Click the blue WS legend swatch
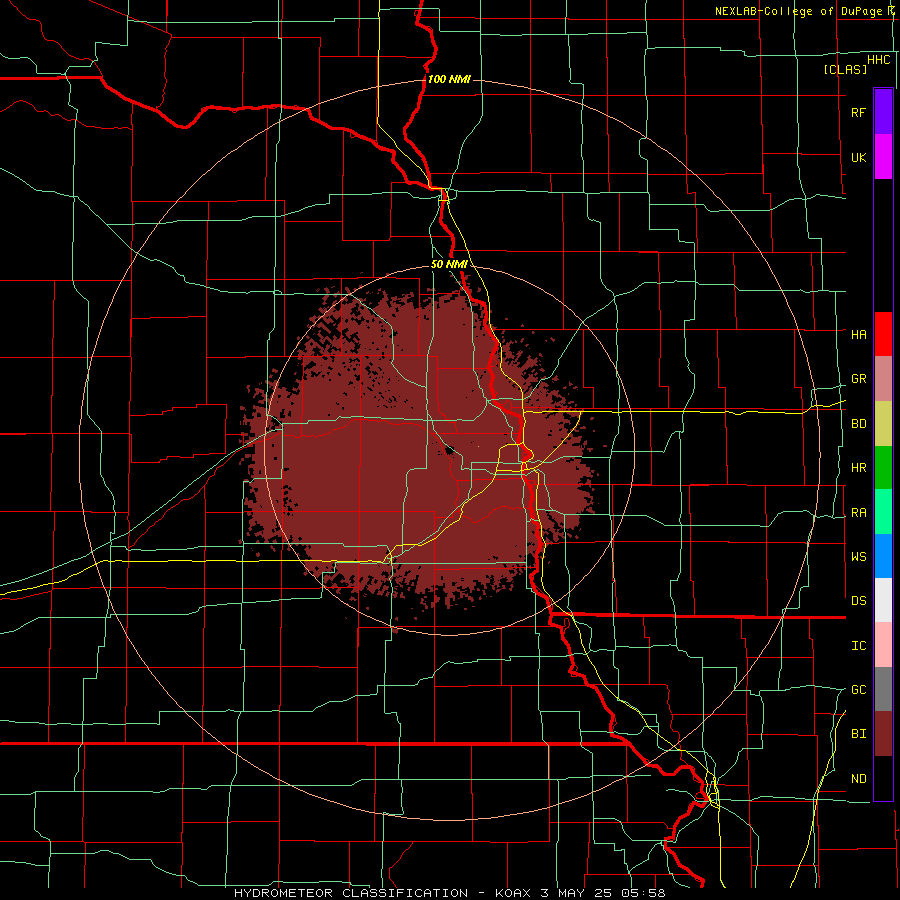This screenshot has width=900, height=900. click(883, 556)
